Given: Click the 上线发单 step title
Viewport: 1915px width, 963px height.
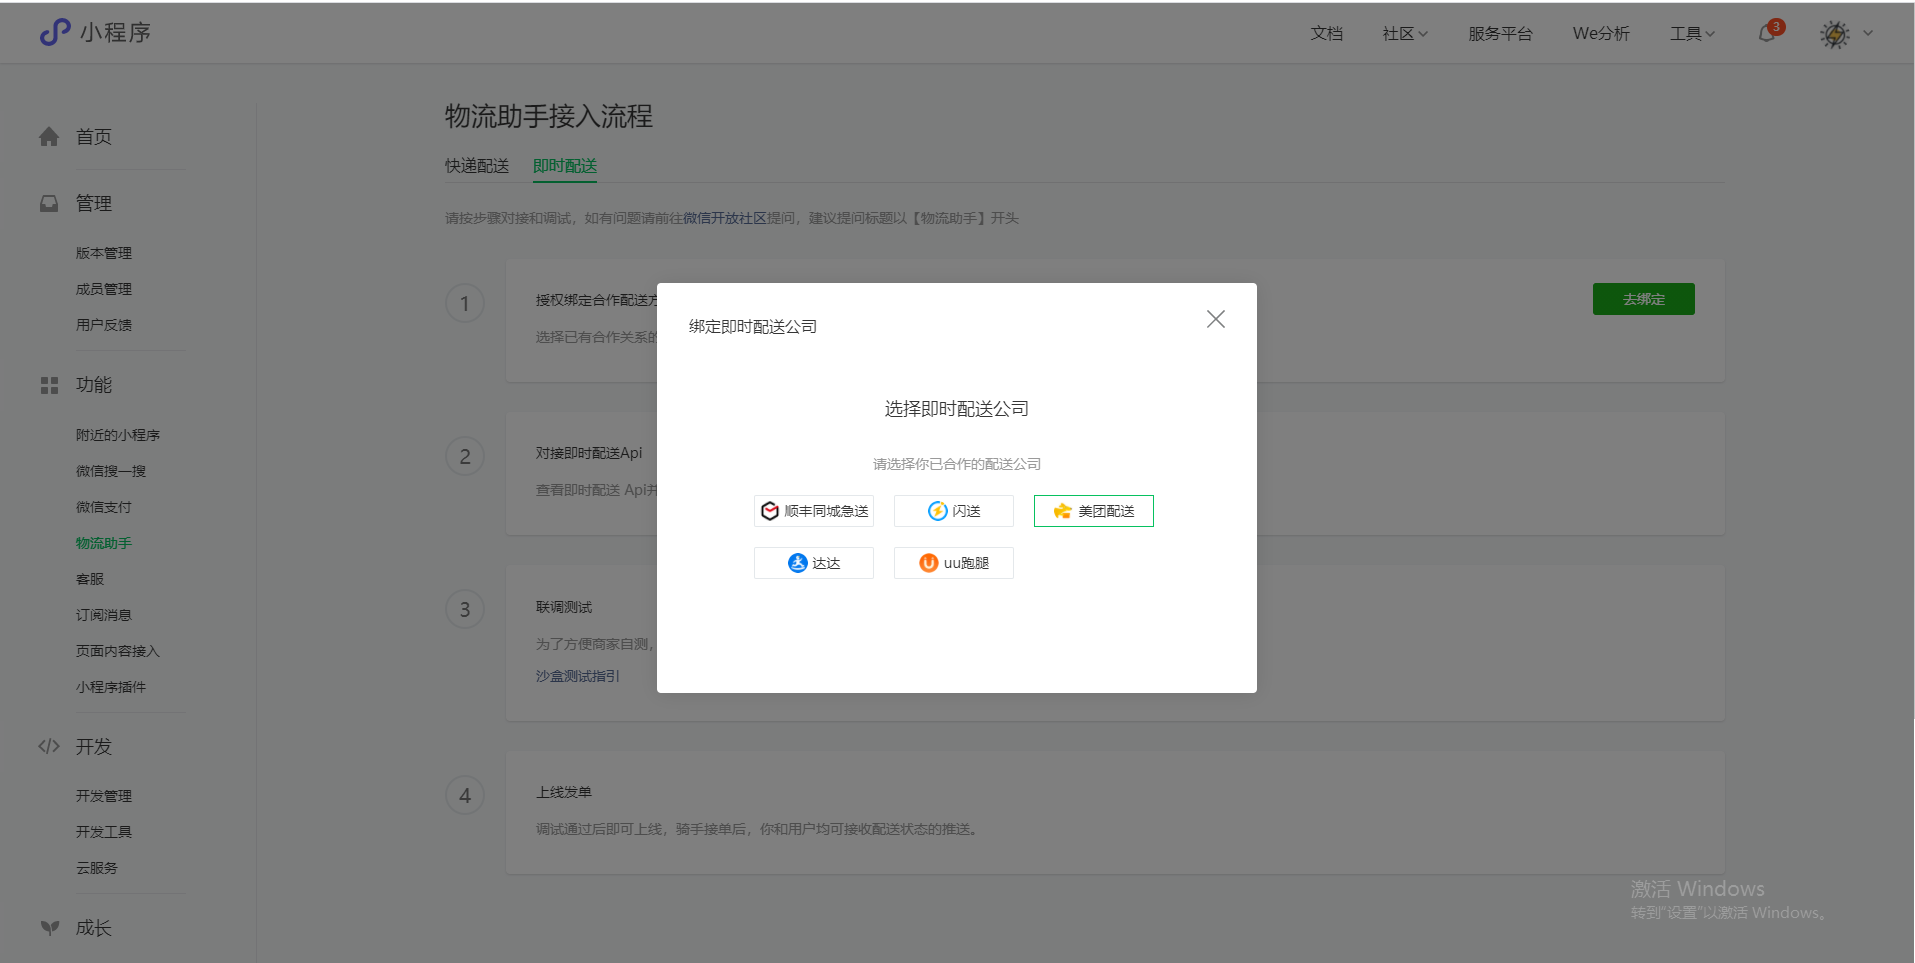Looking at the screenshot, I should [x=564, y=792].
